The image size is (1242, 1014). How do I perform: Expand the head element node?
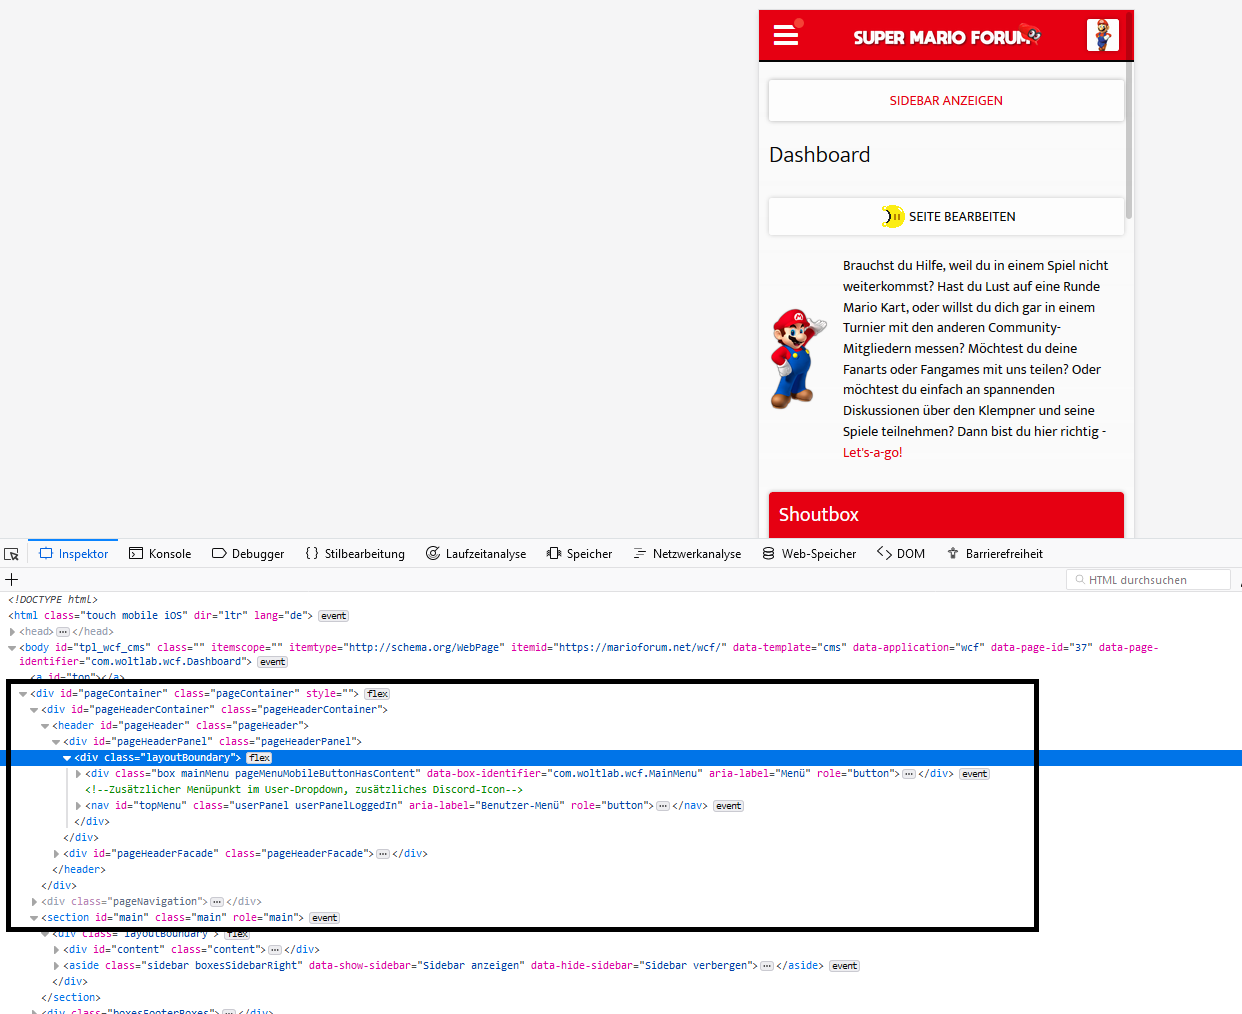[x=12, y=632]
